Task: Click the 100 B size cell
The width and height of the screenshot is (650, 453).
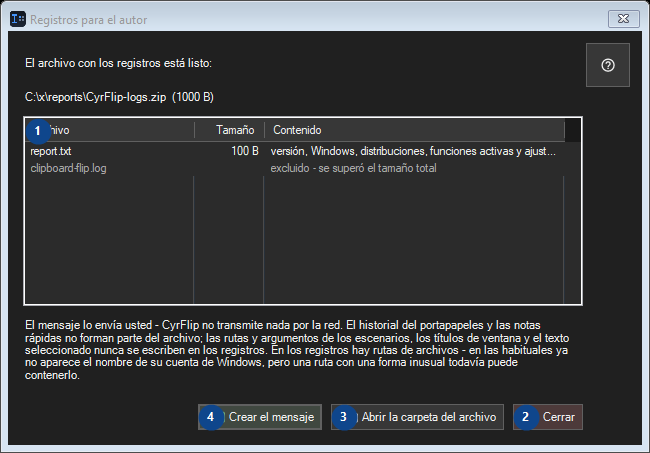Action: tap(245, 151)
